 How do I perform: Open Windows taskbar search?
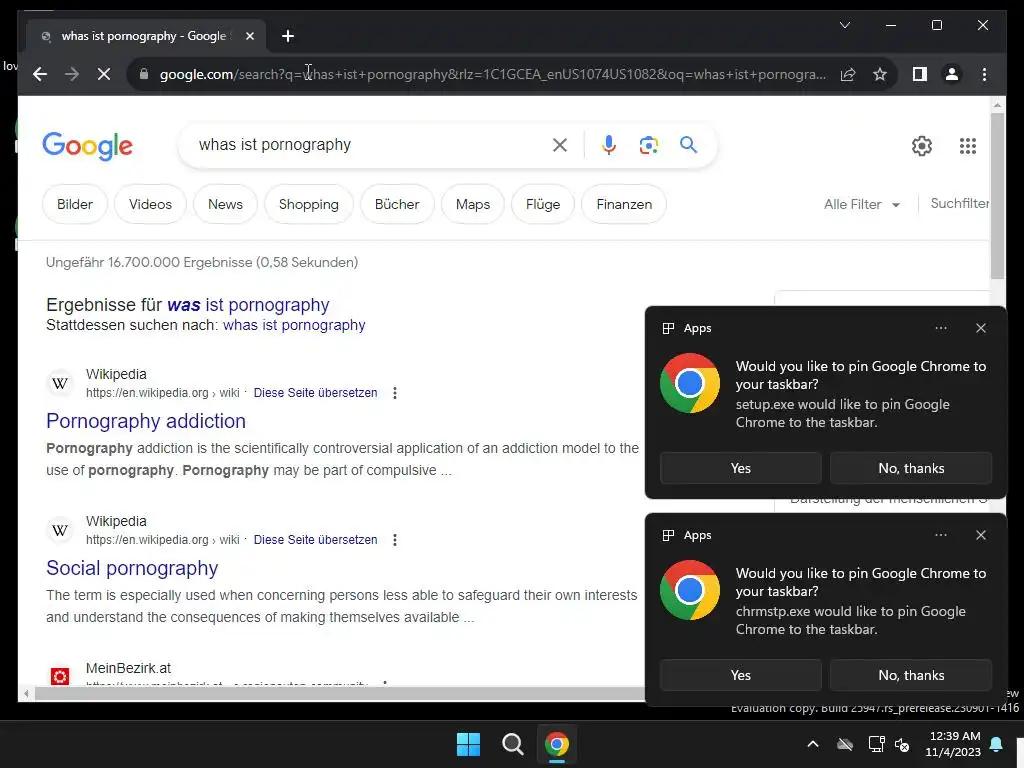[513, 744]
